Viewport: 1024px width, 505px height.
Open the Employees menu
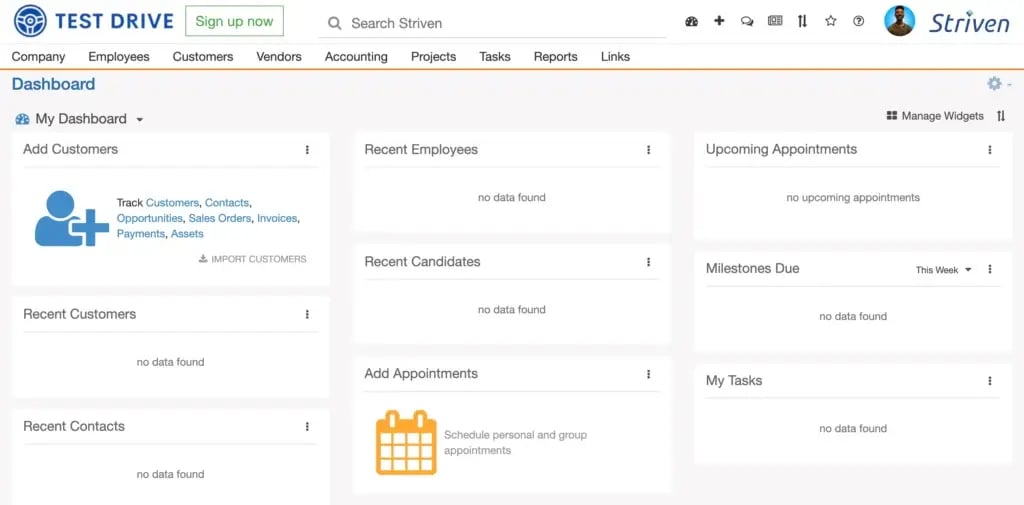coord(119,57)
